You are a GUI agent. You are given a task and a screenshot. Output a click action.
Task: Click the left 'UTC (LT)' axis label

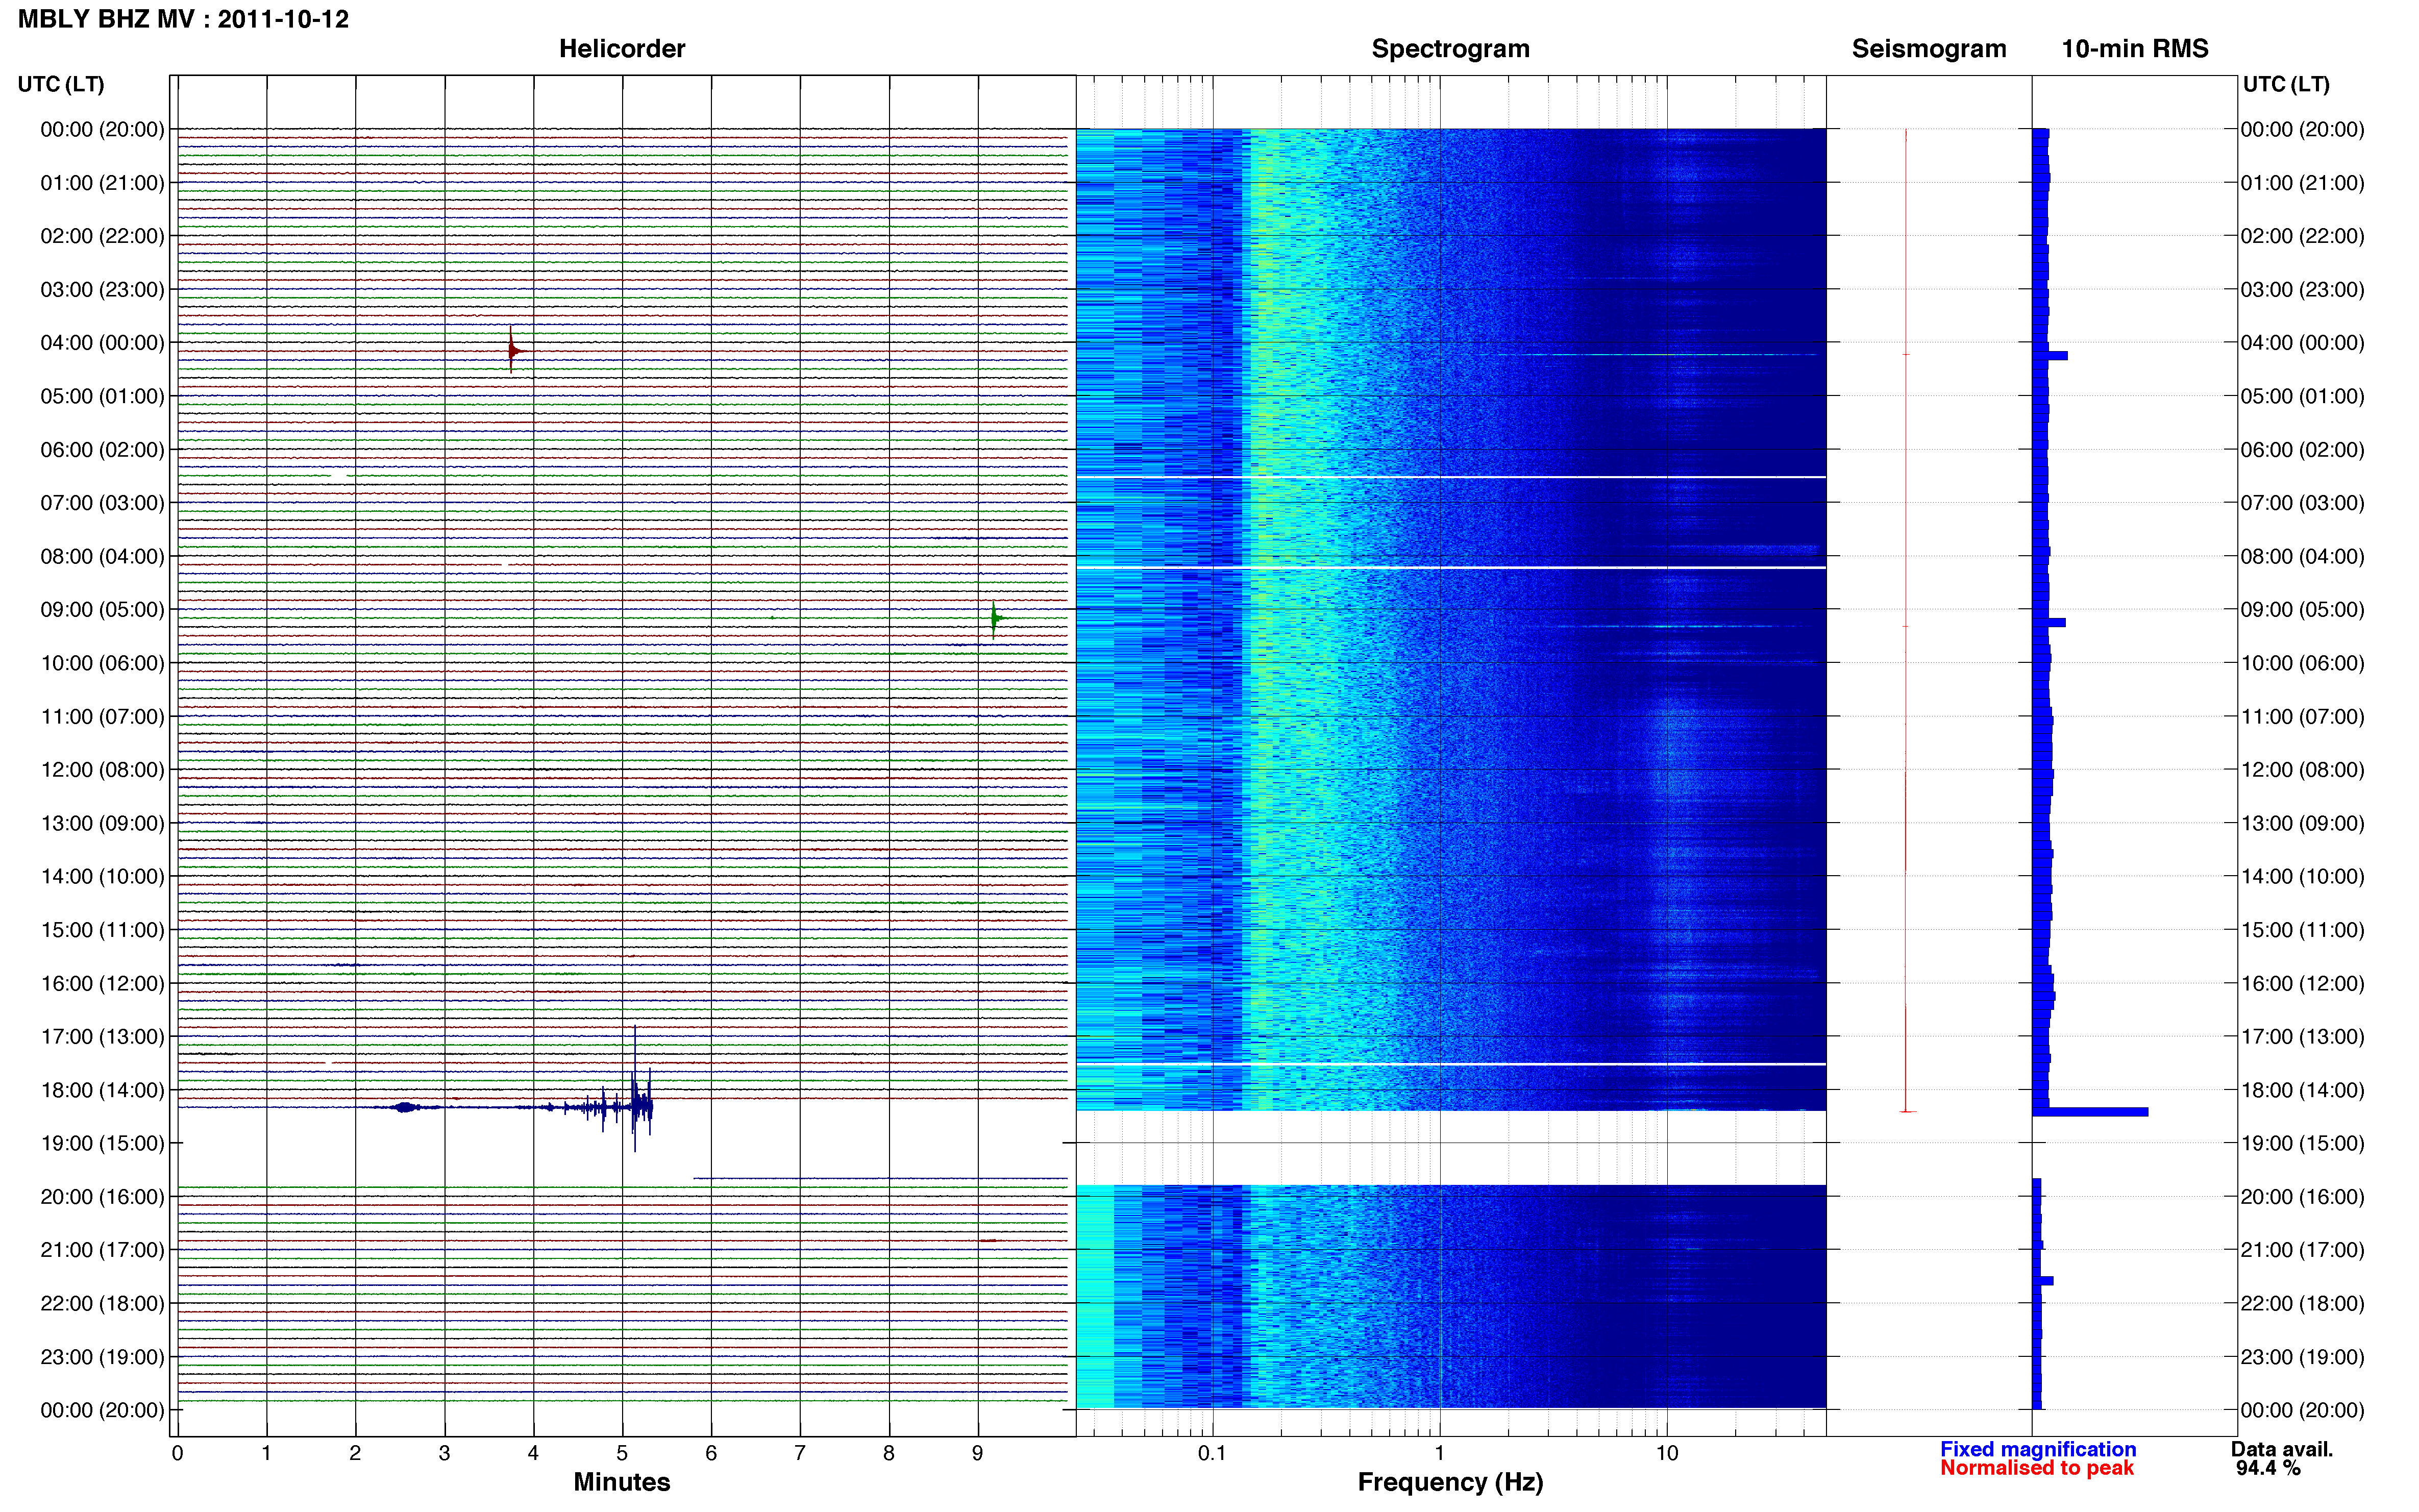coord(61,84)
